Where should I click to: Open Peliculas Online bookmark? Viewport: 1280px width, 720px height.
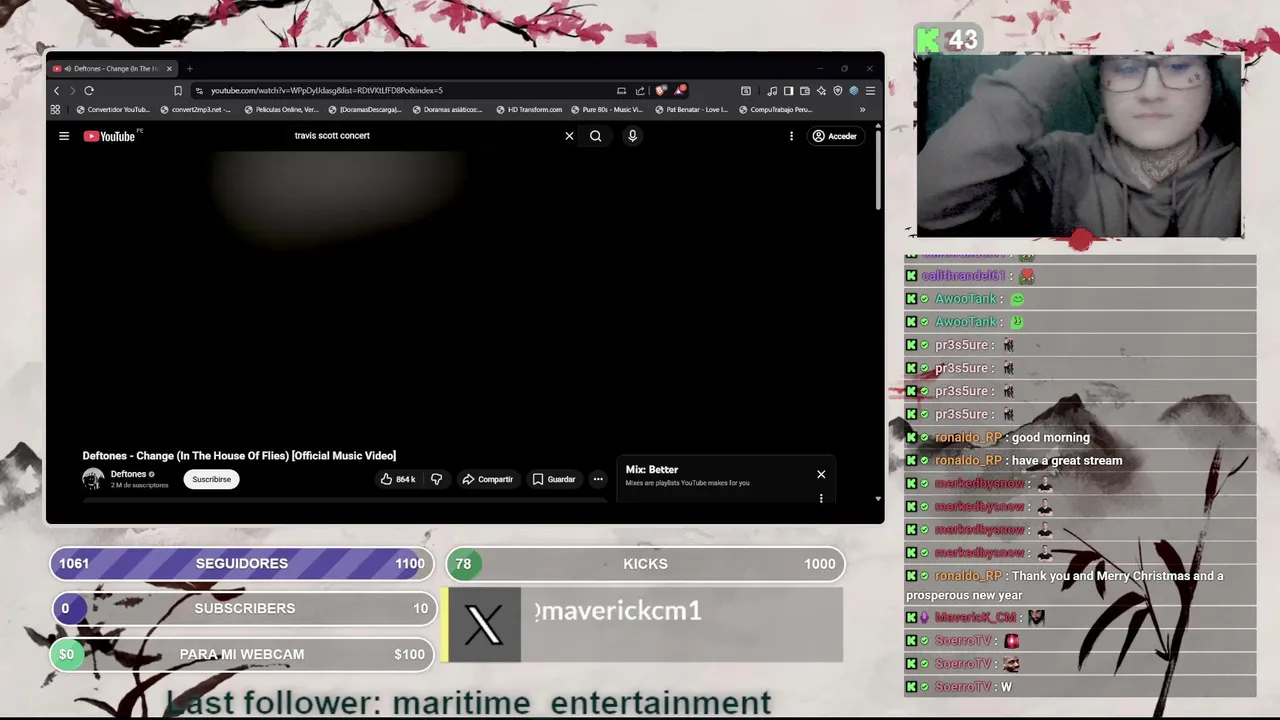point(282,110)
